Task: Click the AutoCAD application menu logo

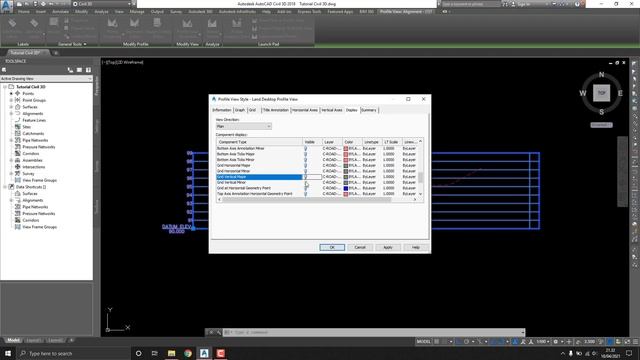Action: coord(6,6)
